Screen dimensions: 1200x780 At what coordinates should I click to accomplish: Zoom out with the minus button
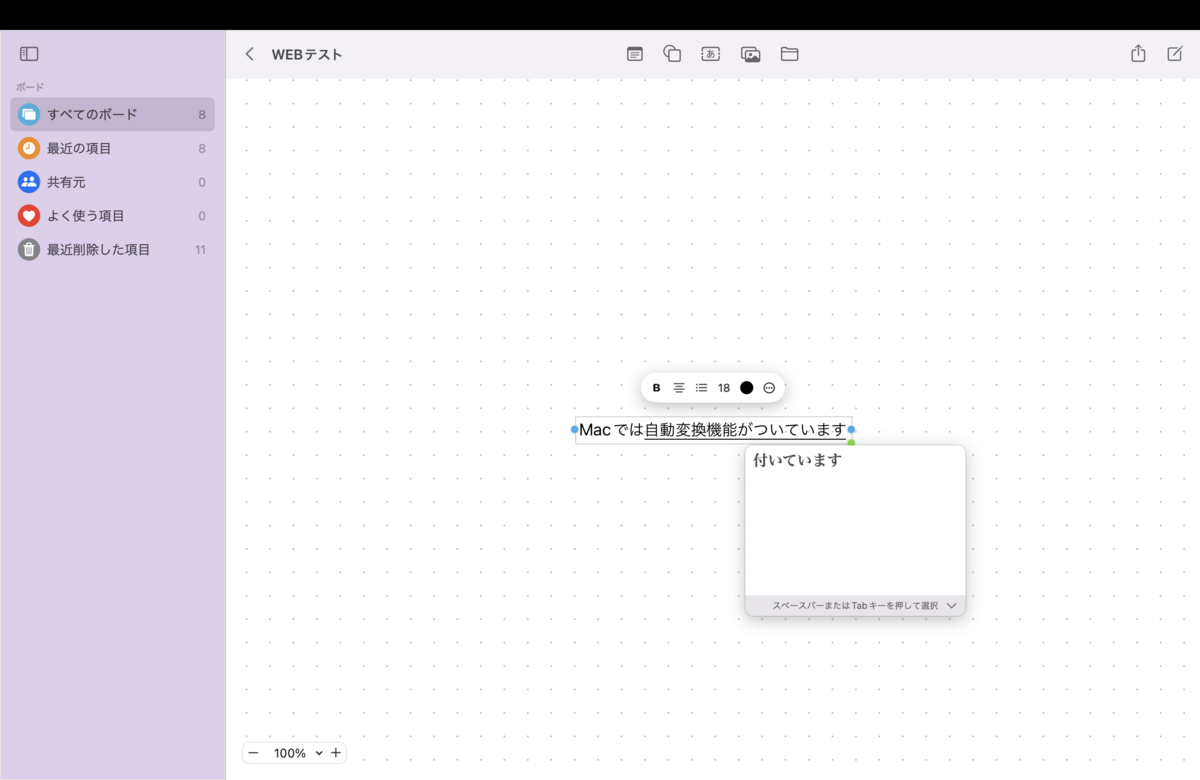tap(253, 753)
